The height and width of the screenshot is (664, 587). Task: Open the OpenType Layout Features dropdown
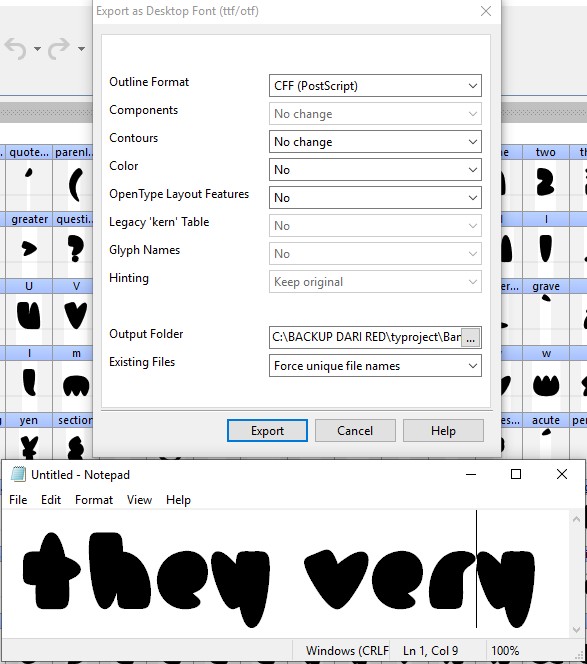coord(375,198)
